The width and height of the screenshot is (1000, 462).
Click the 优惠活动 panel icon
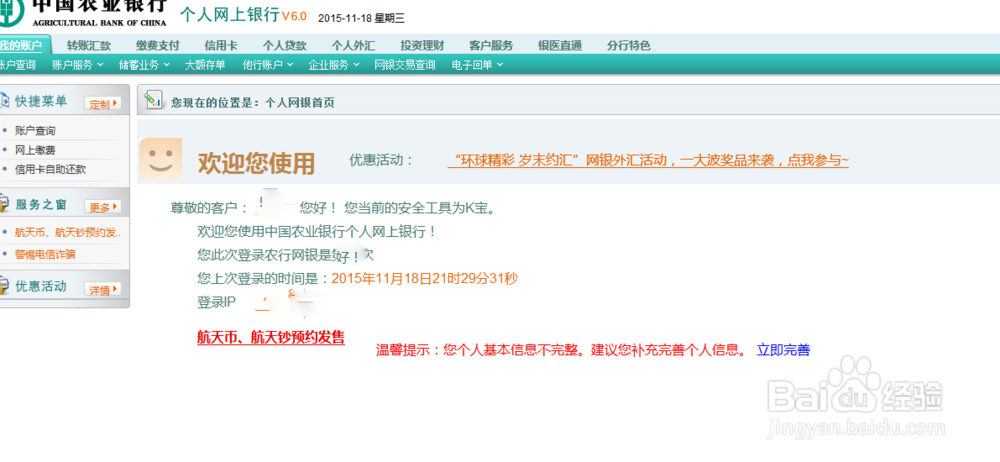coord(4,286)
